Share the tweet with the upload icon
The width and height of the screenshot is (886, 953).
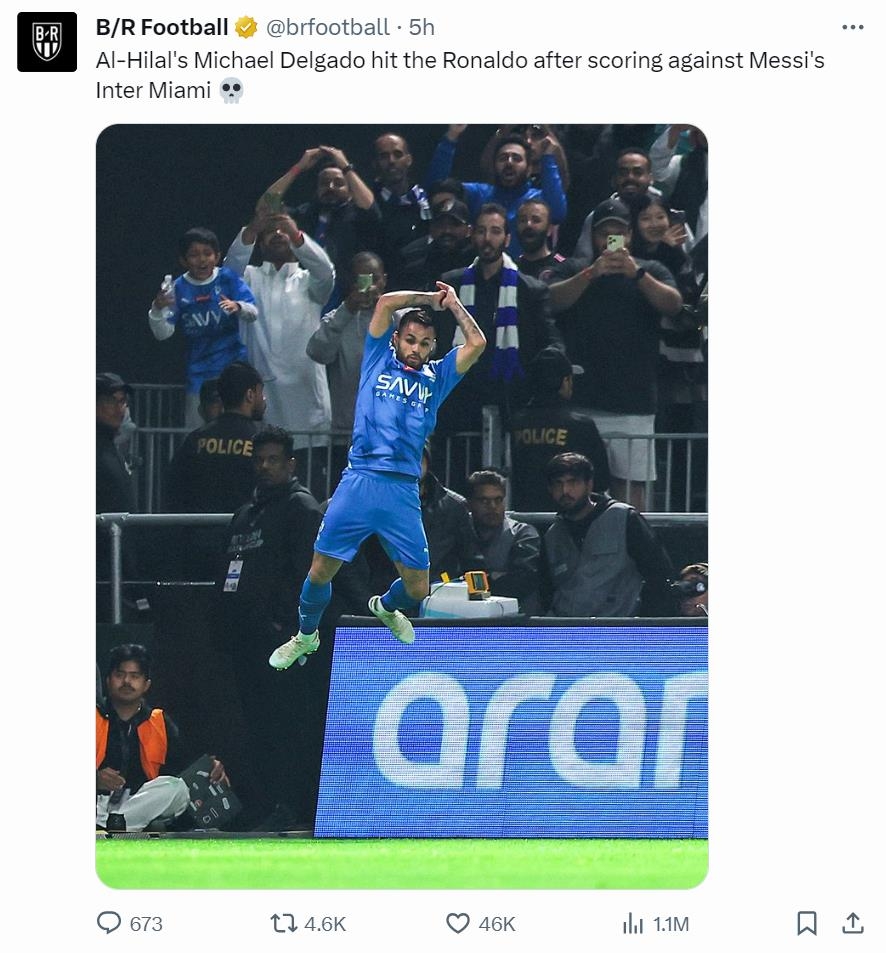[853, 923]
